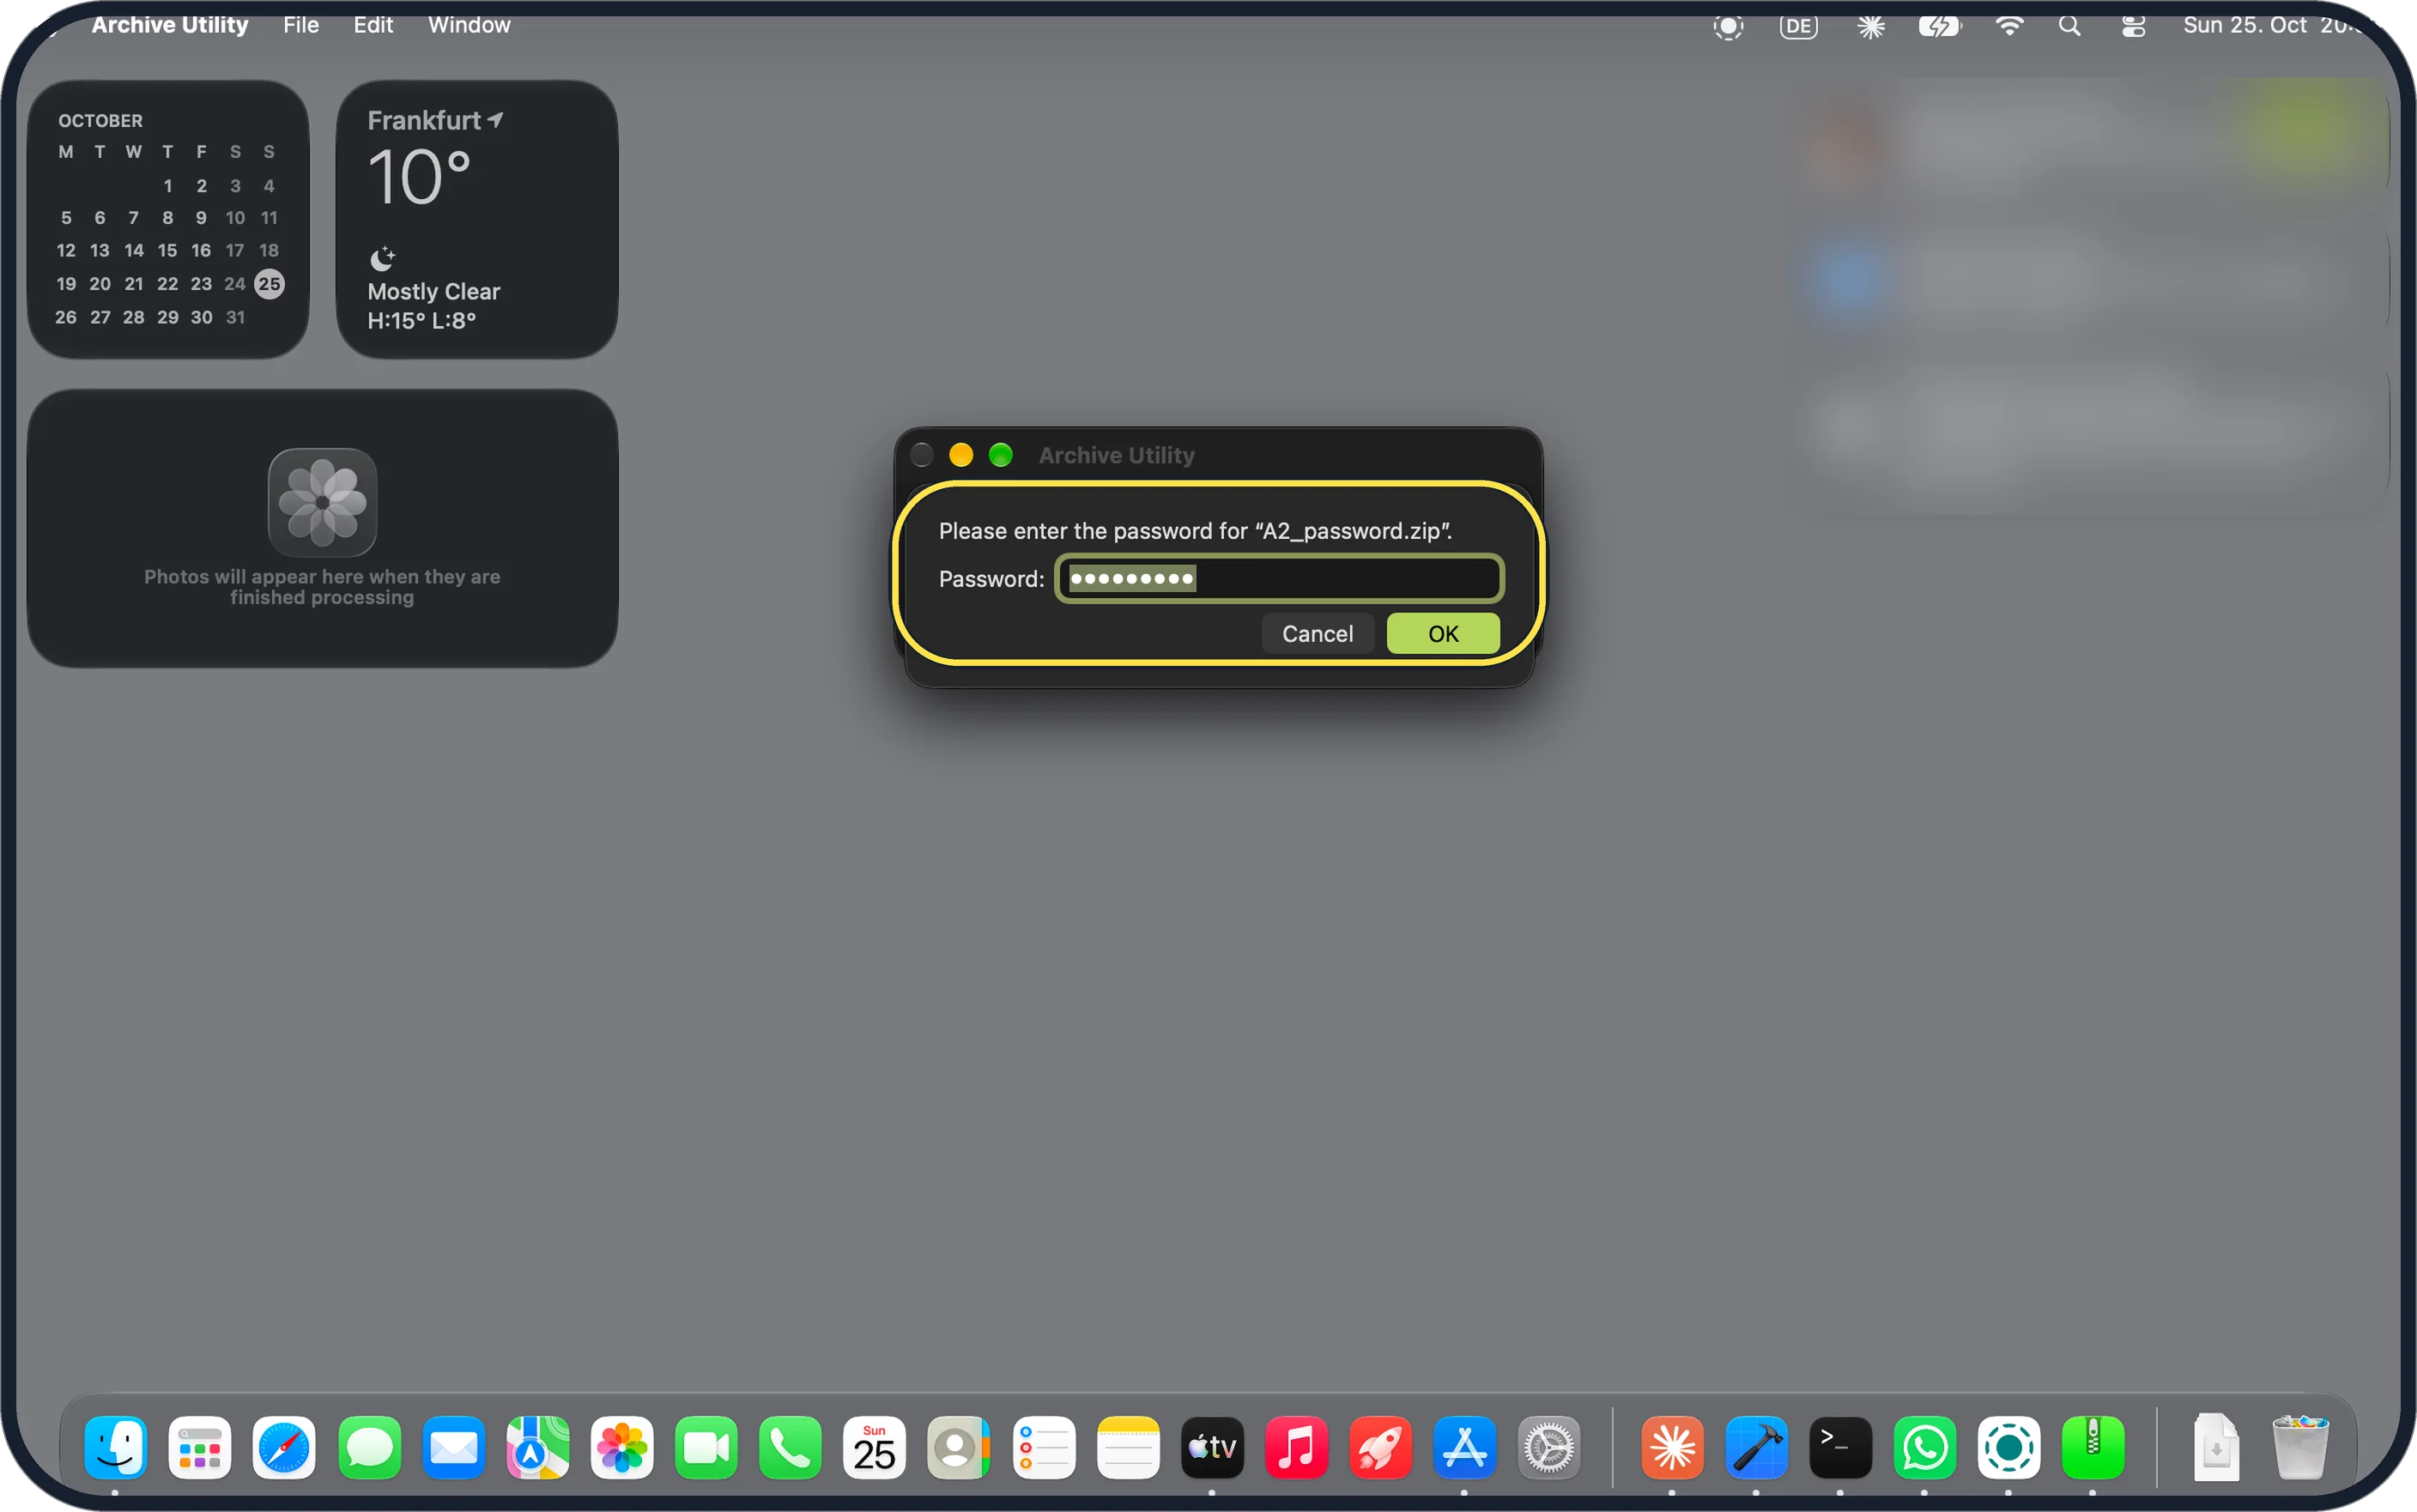Open the Notes app in Dock
This screenshot has height=1512, width=2417.
click(1128, 1447)
